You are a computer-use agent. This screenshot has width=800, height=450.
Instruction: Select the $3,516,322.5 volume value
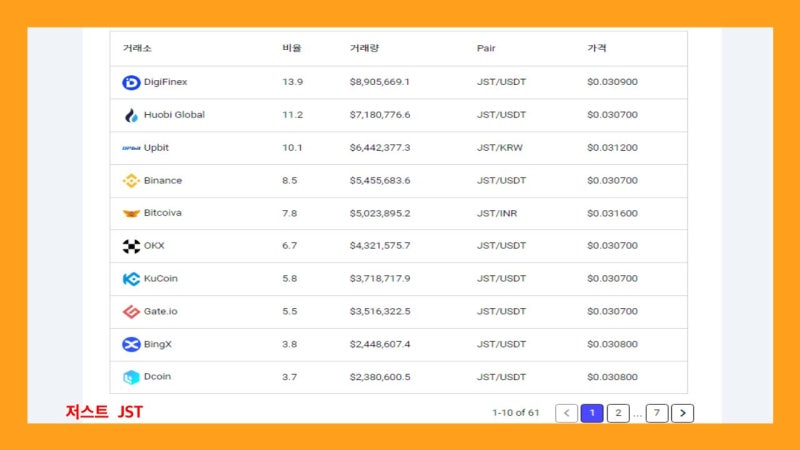(x=380, y=311)
